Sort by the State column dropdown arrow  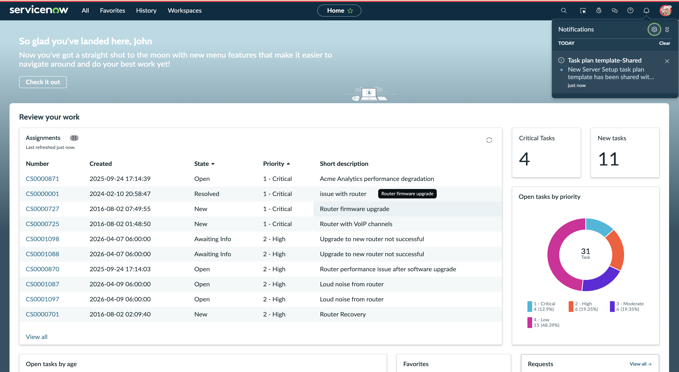(x=213, y=164)
